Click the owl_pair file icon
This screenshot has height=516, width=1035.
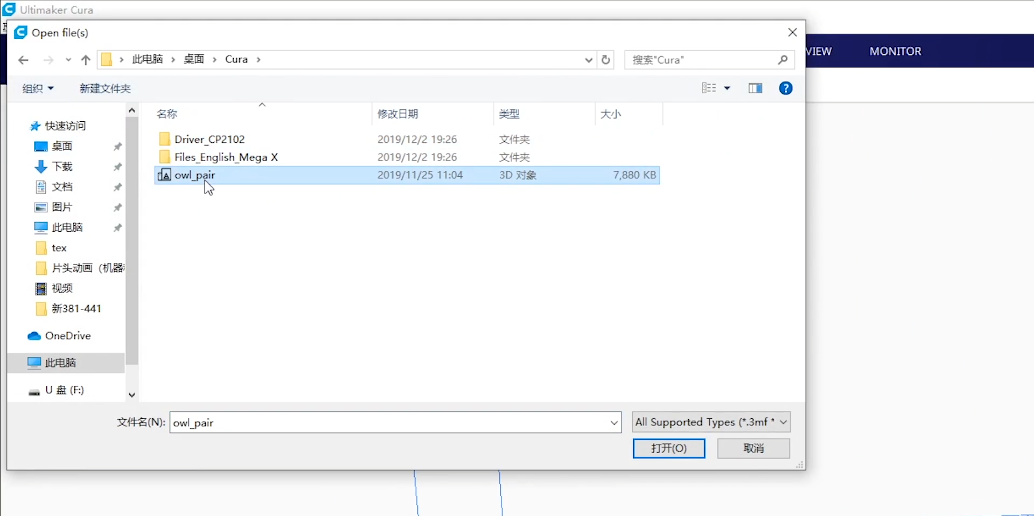click(164, 176)
